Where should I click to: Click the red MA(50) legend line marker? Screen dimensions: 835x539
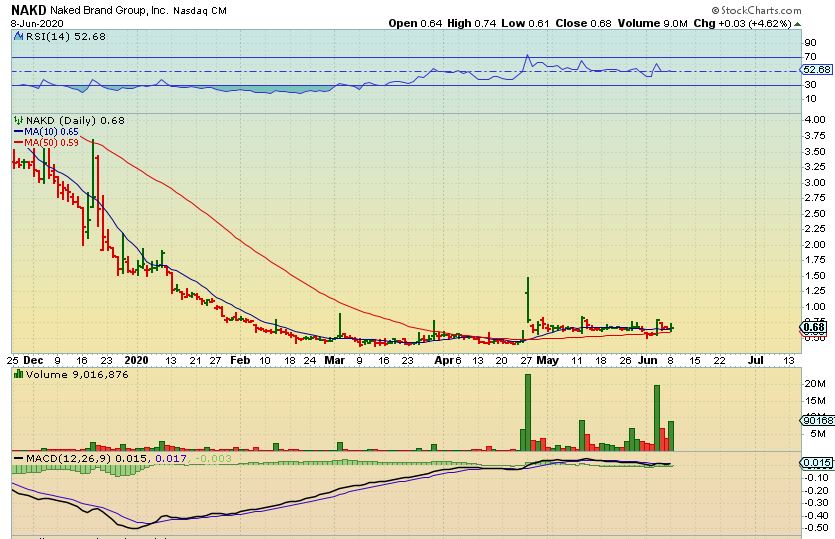[x=17, y=143]
